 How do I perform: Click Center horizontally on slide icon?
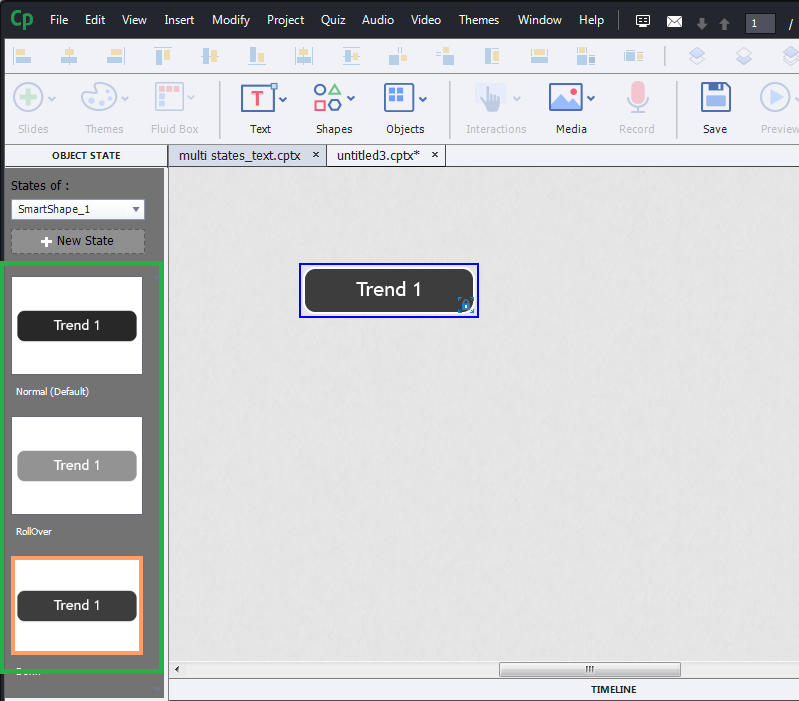(x=304, y=56)
